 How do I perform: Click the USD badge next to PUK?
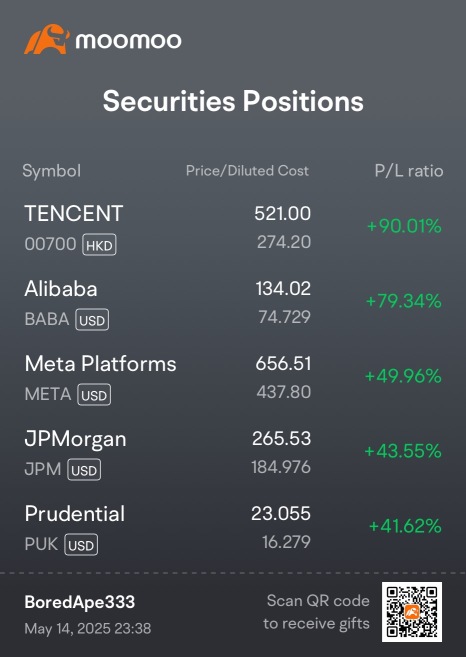pos(81,545)
